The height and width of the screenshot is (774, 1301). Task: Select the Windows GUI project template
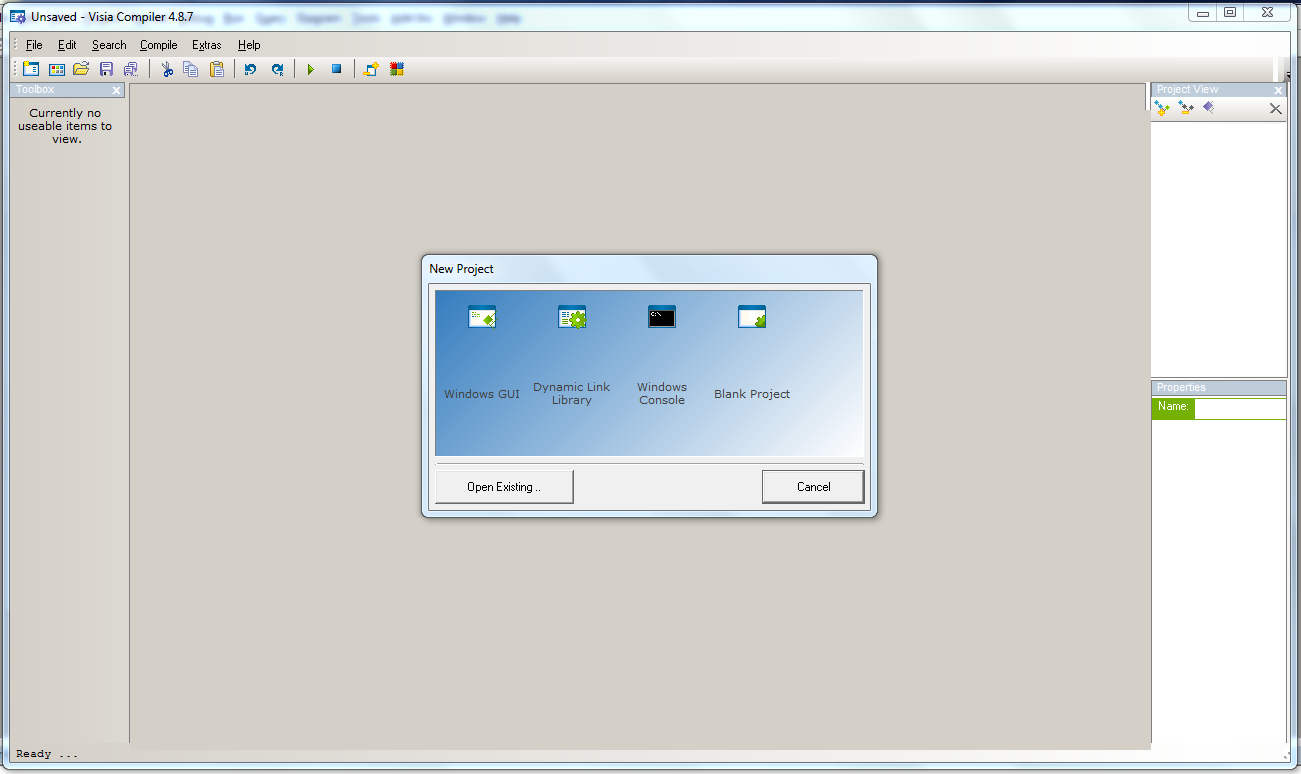[x=481, y=316]
